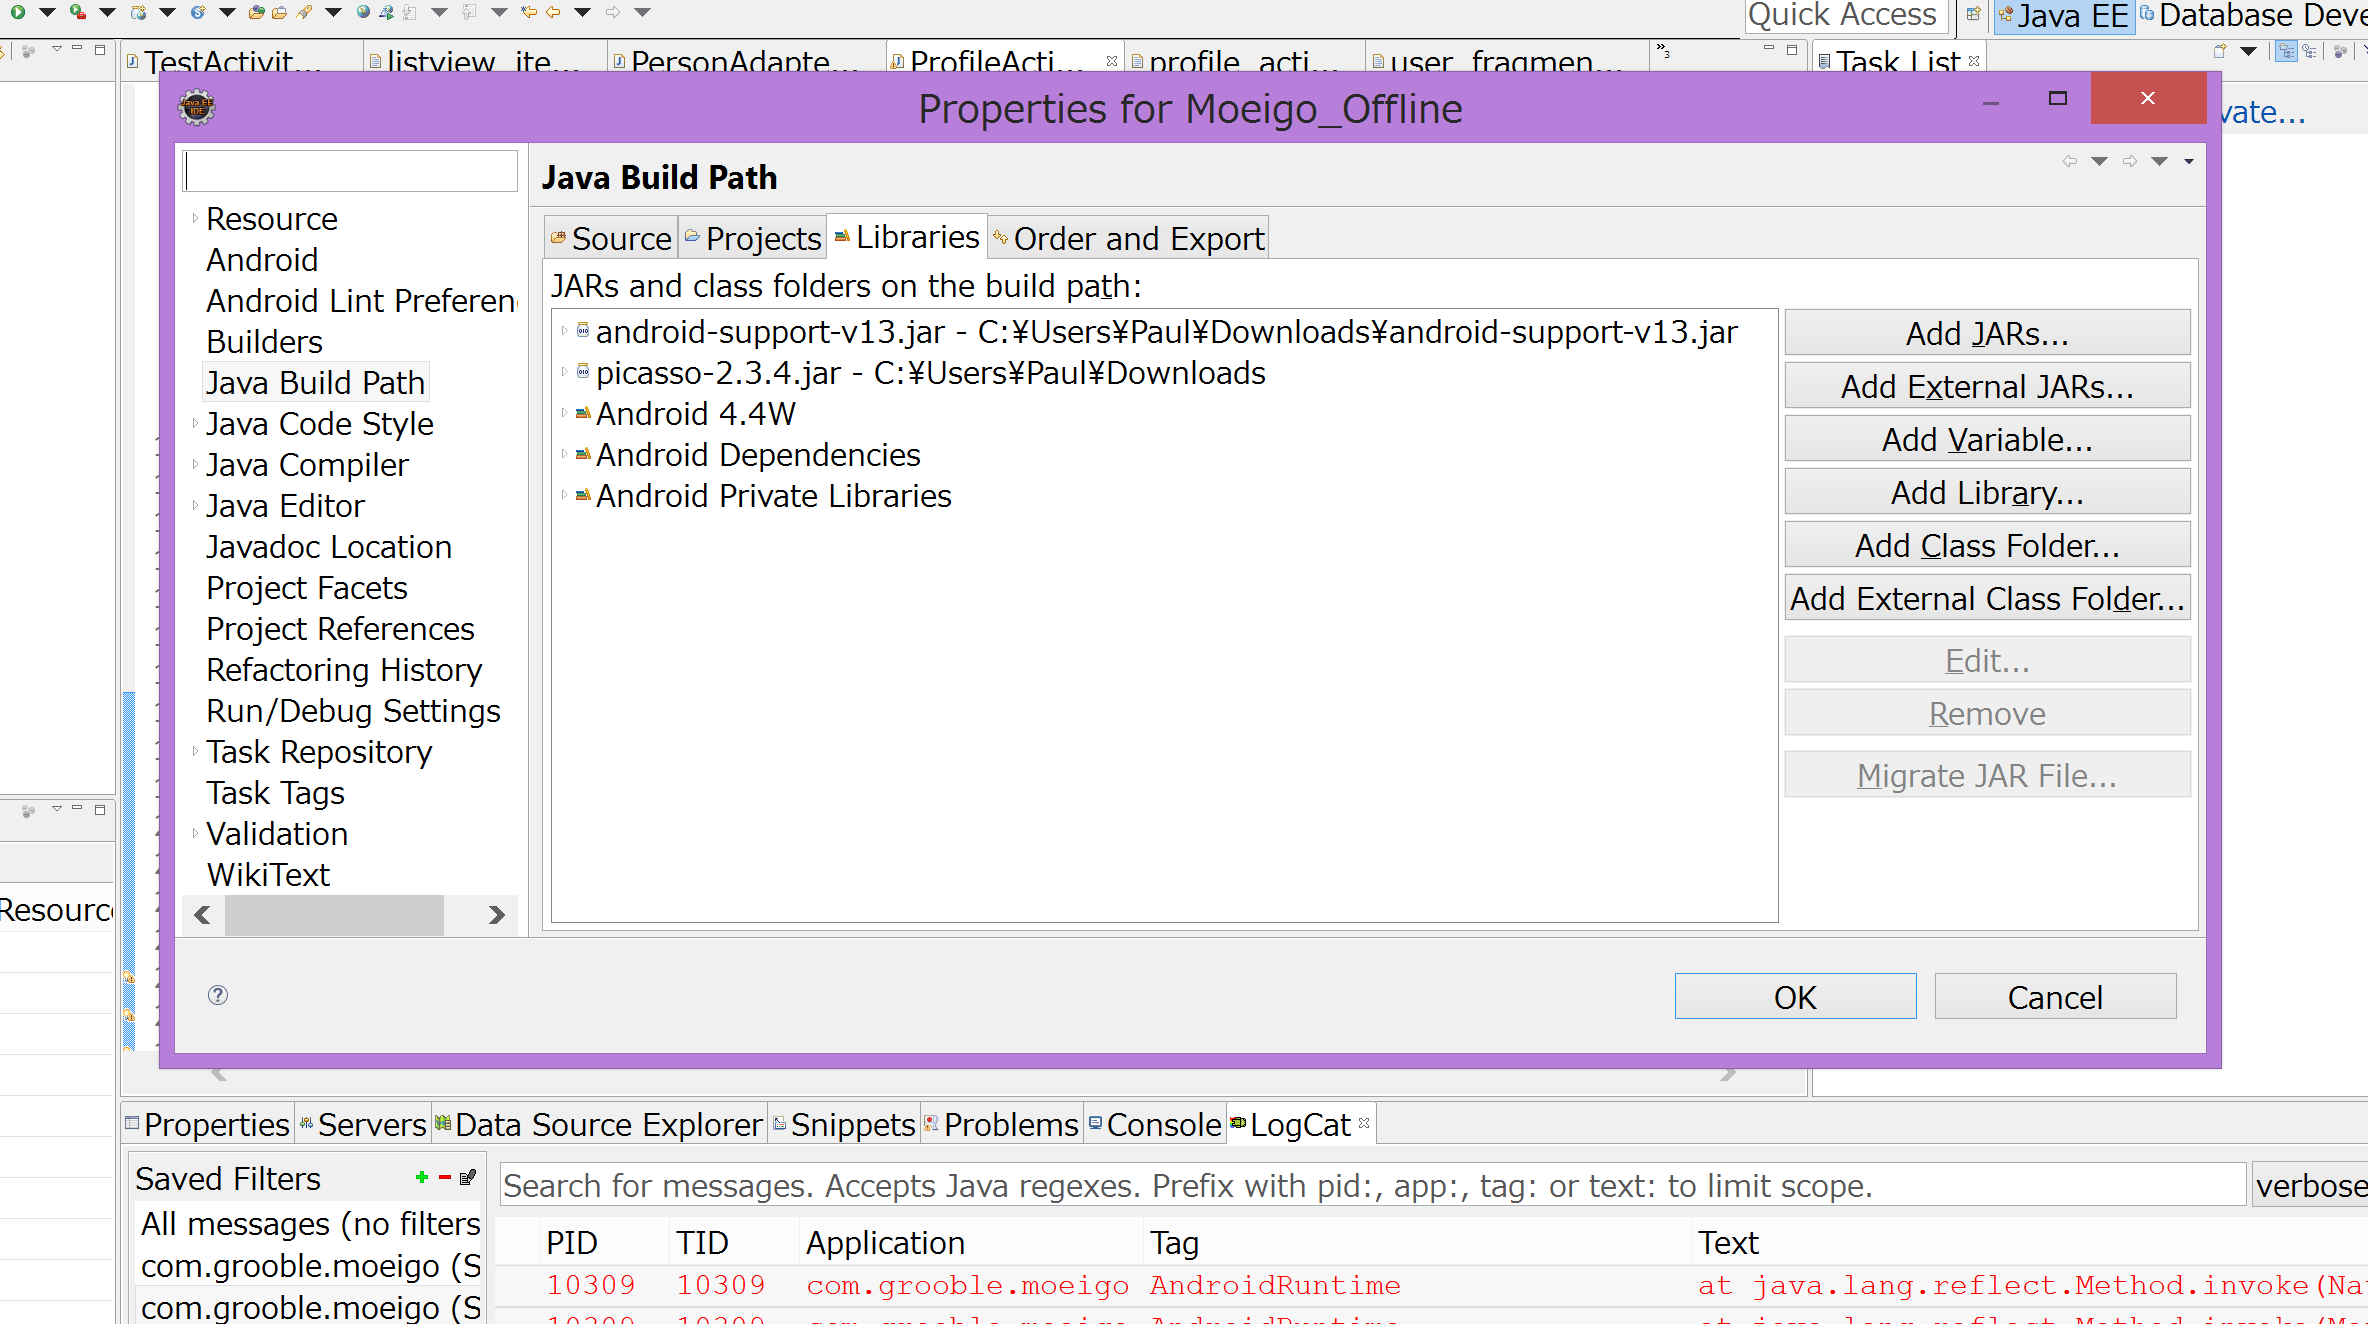Switch to the Source tab
Image resolution: width=2368 pixels, height=1324 pixels.
click(611, 238)
